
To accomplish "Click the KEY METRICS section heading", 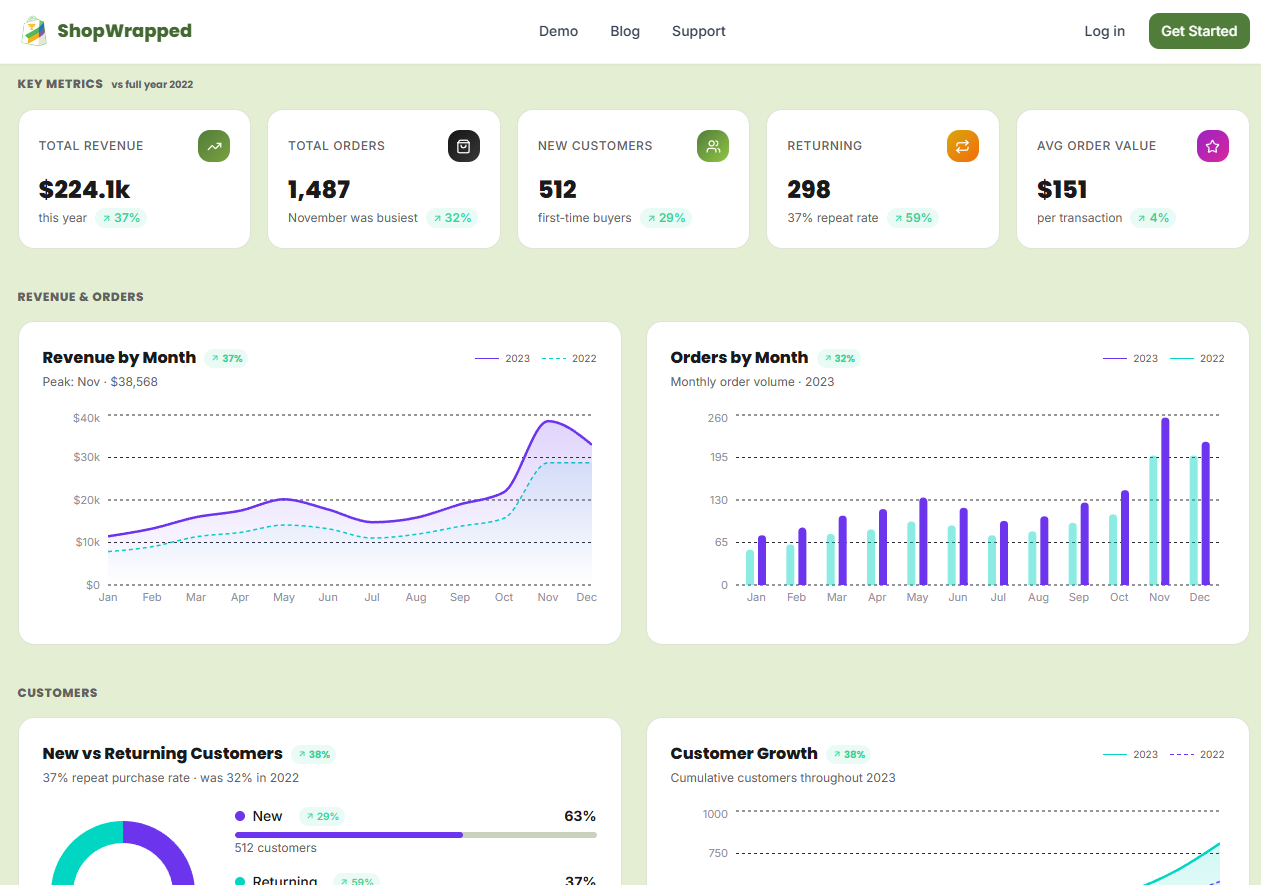I will [x=60, y=84].
